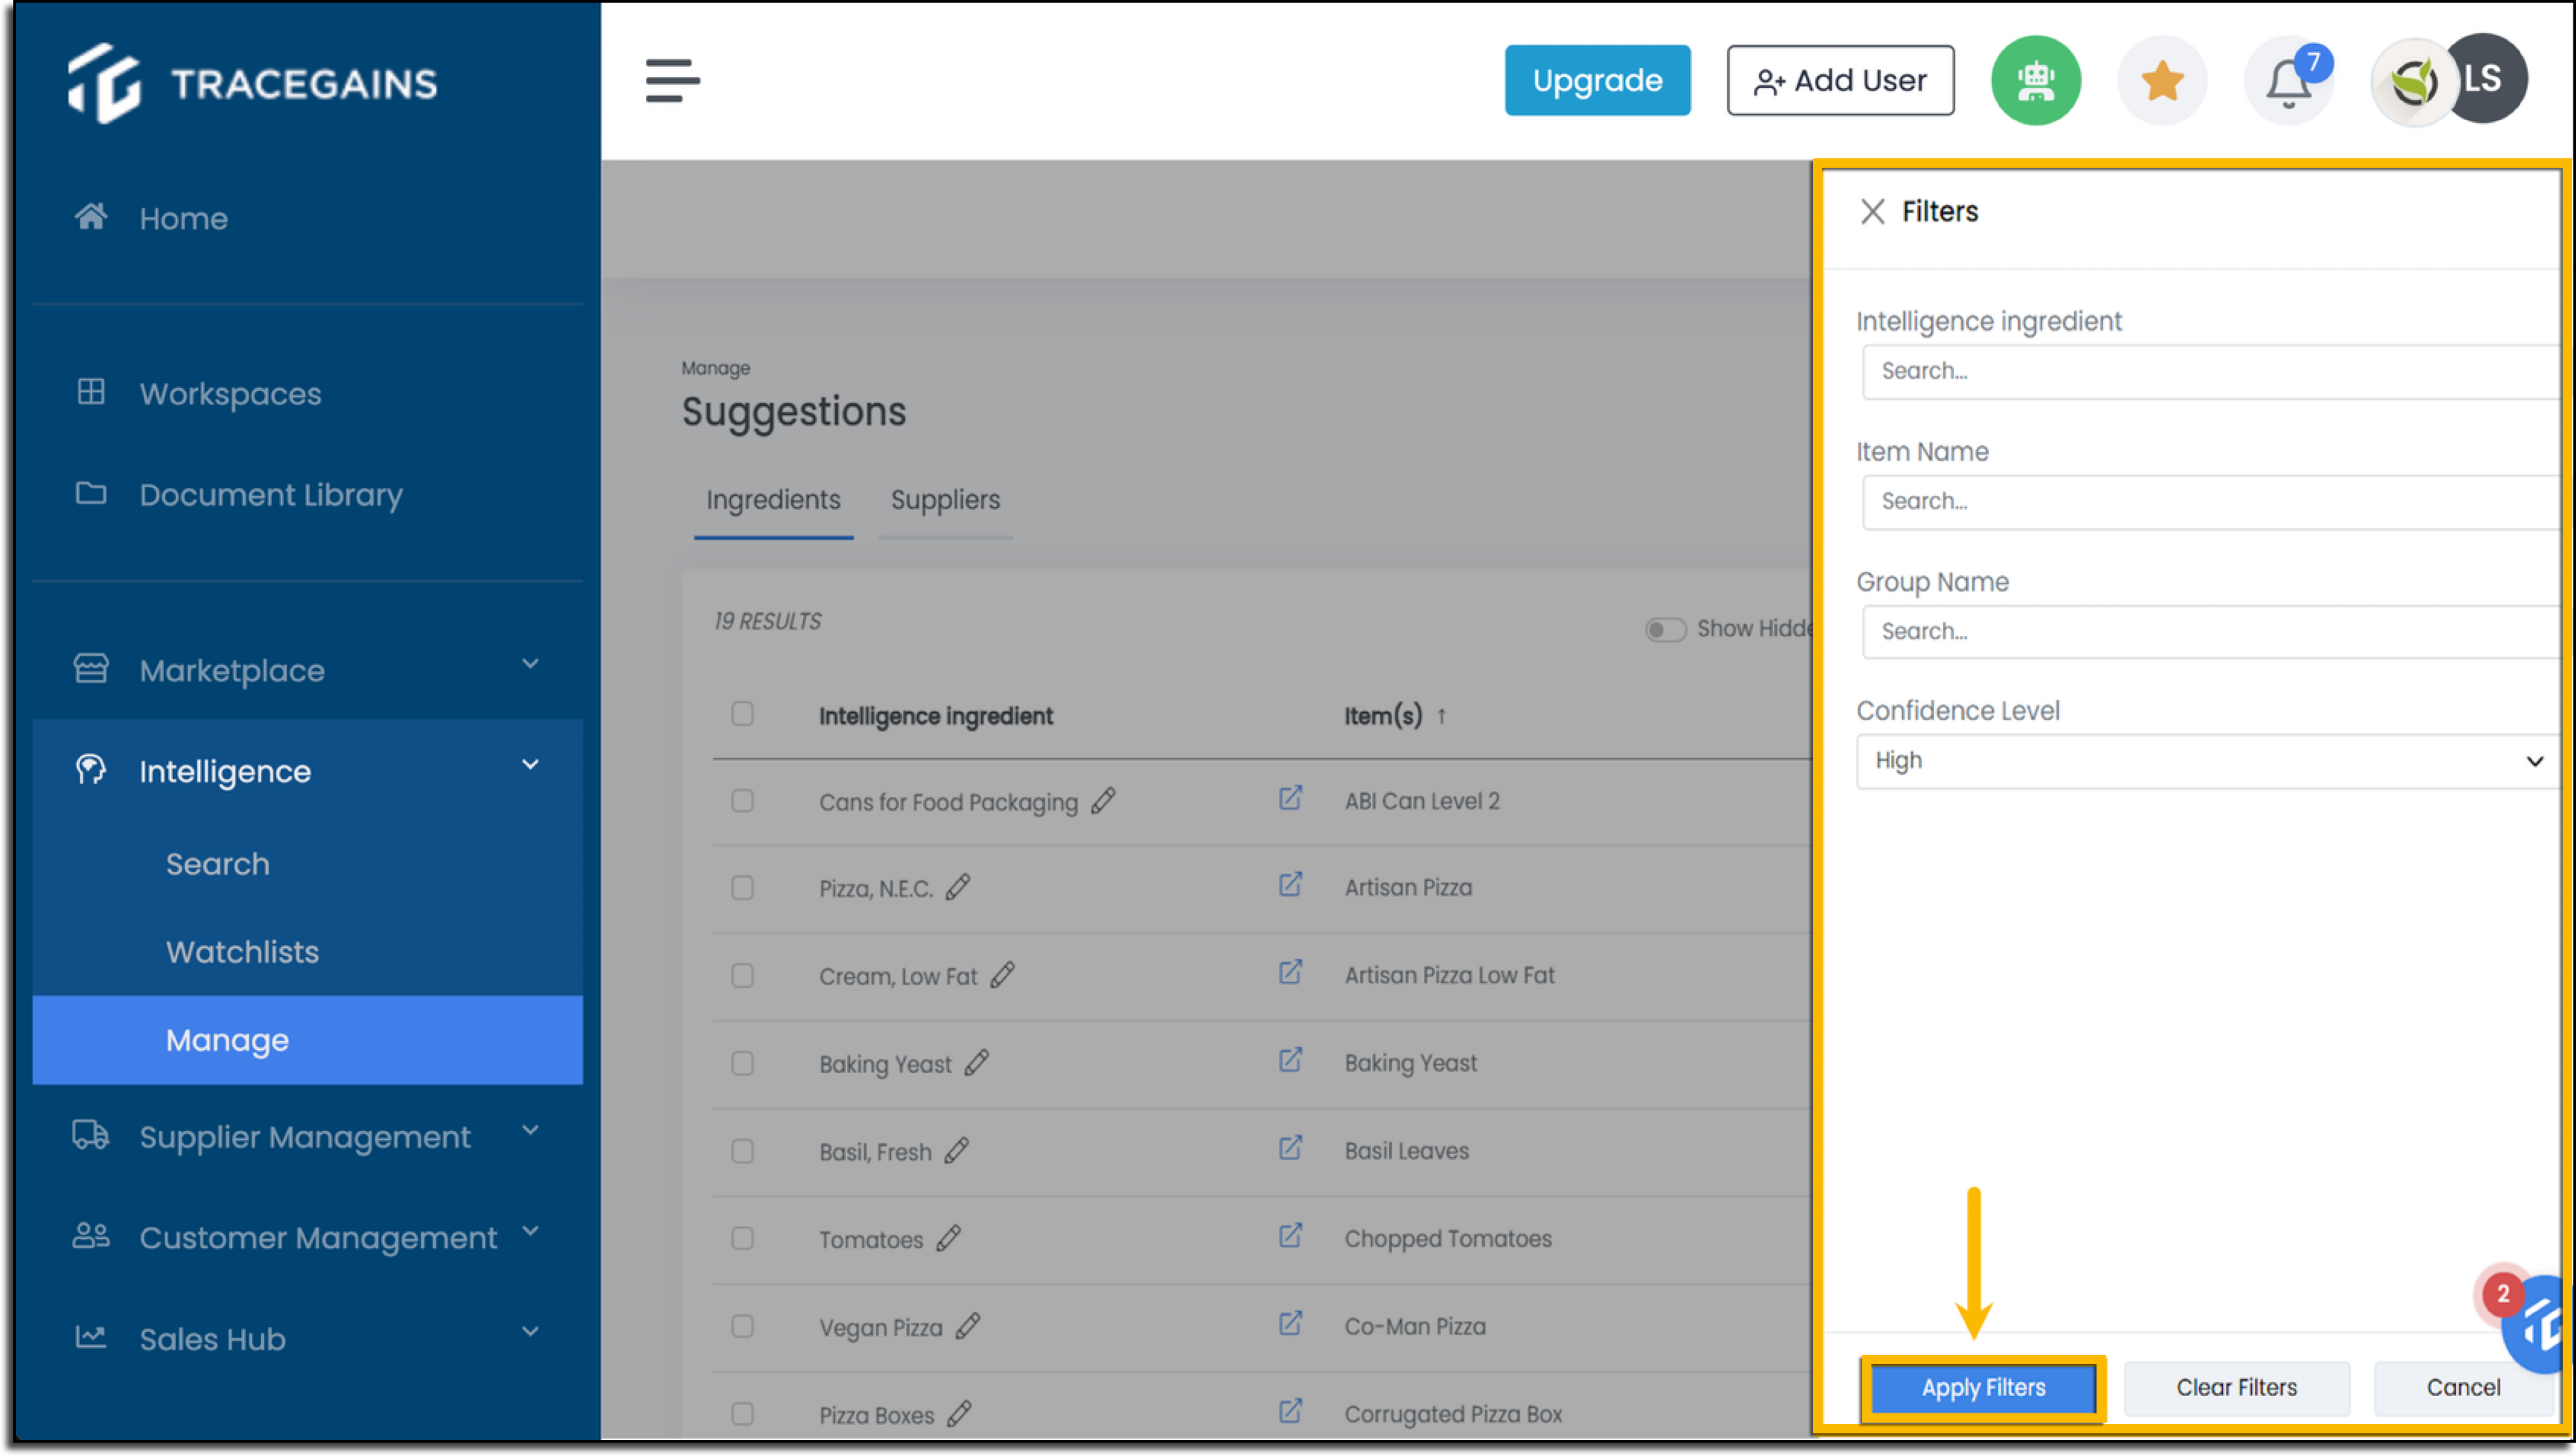Open the green robot assistant icon

coord(2036,80)
